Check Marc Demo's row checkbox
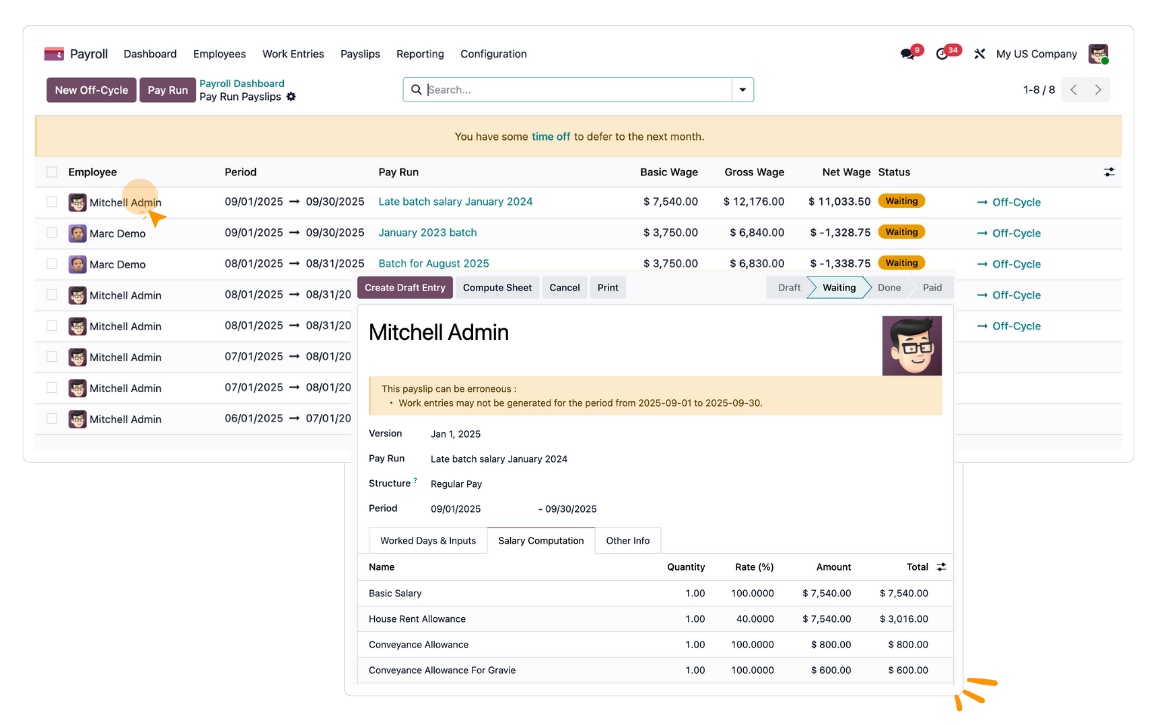1150x725 pixels. (x=52, y=233)
